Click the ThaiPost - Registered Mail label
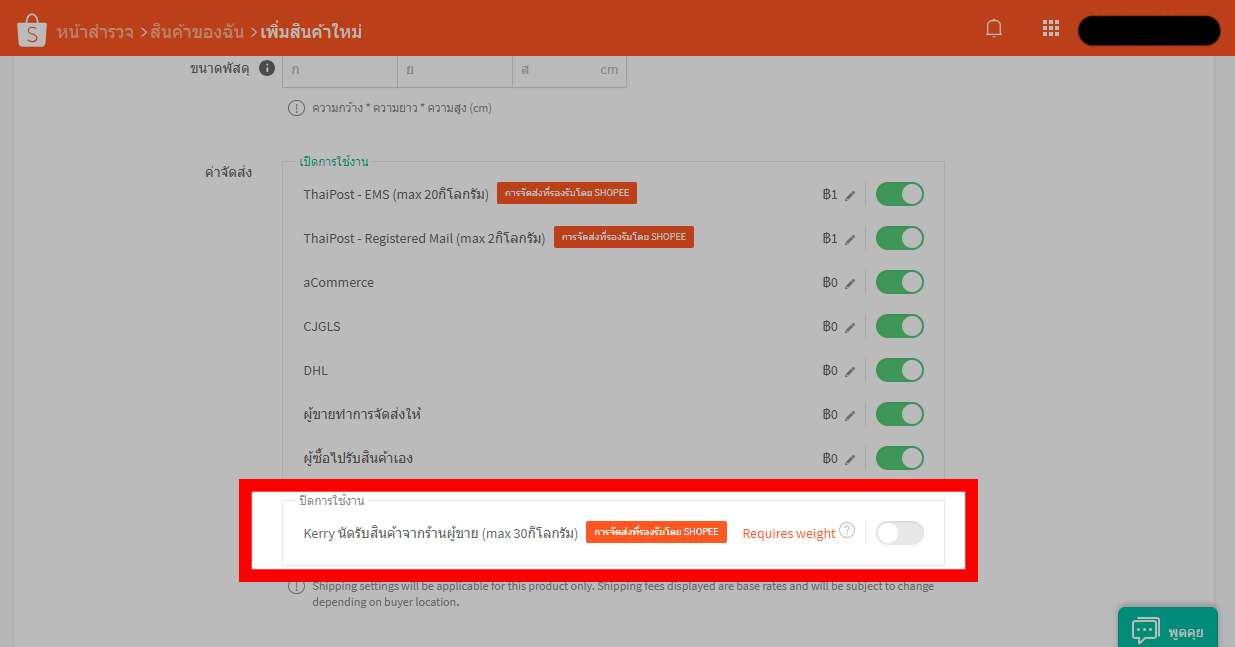Image resolution: width=1235 pixels, height=647 pixels. tap(426, 239)
